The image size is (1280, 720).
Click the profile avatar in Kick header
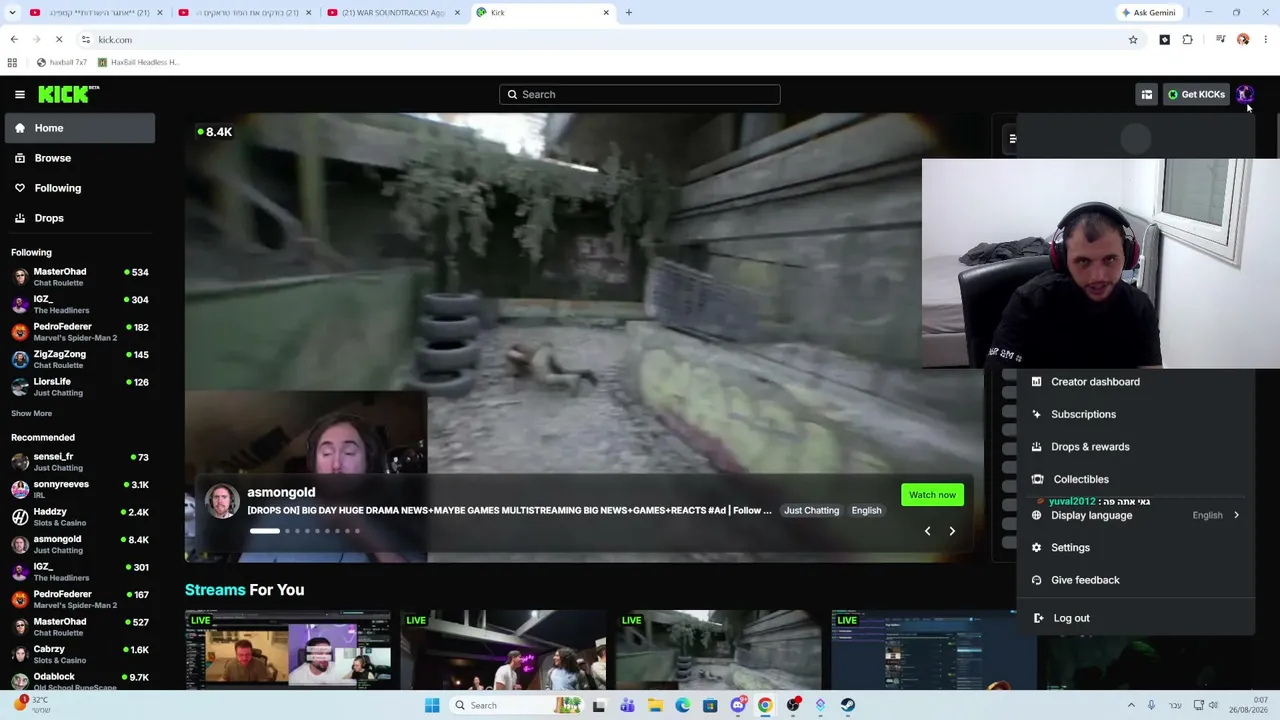pos(1244,95)
